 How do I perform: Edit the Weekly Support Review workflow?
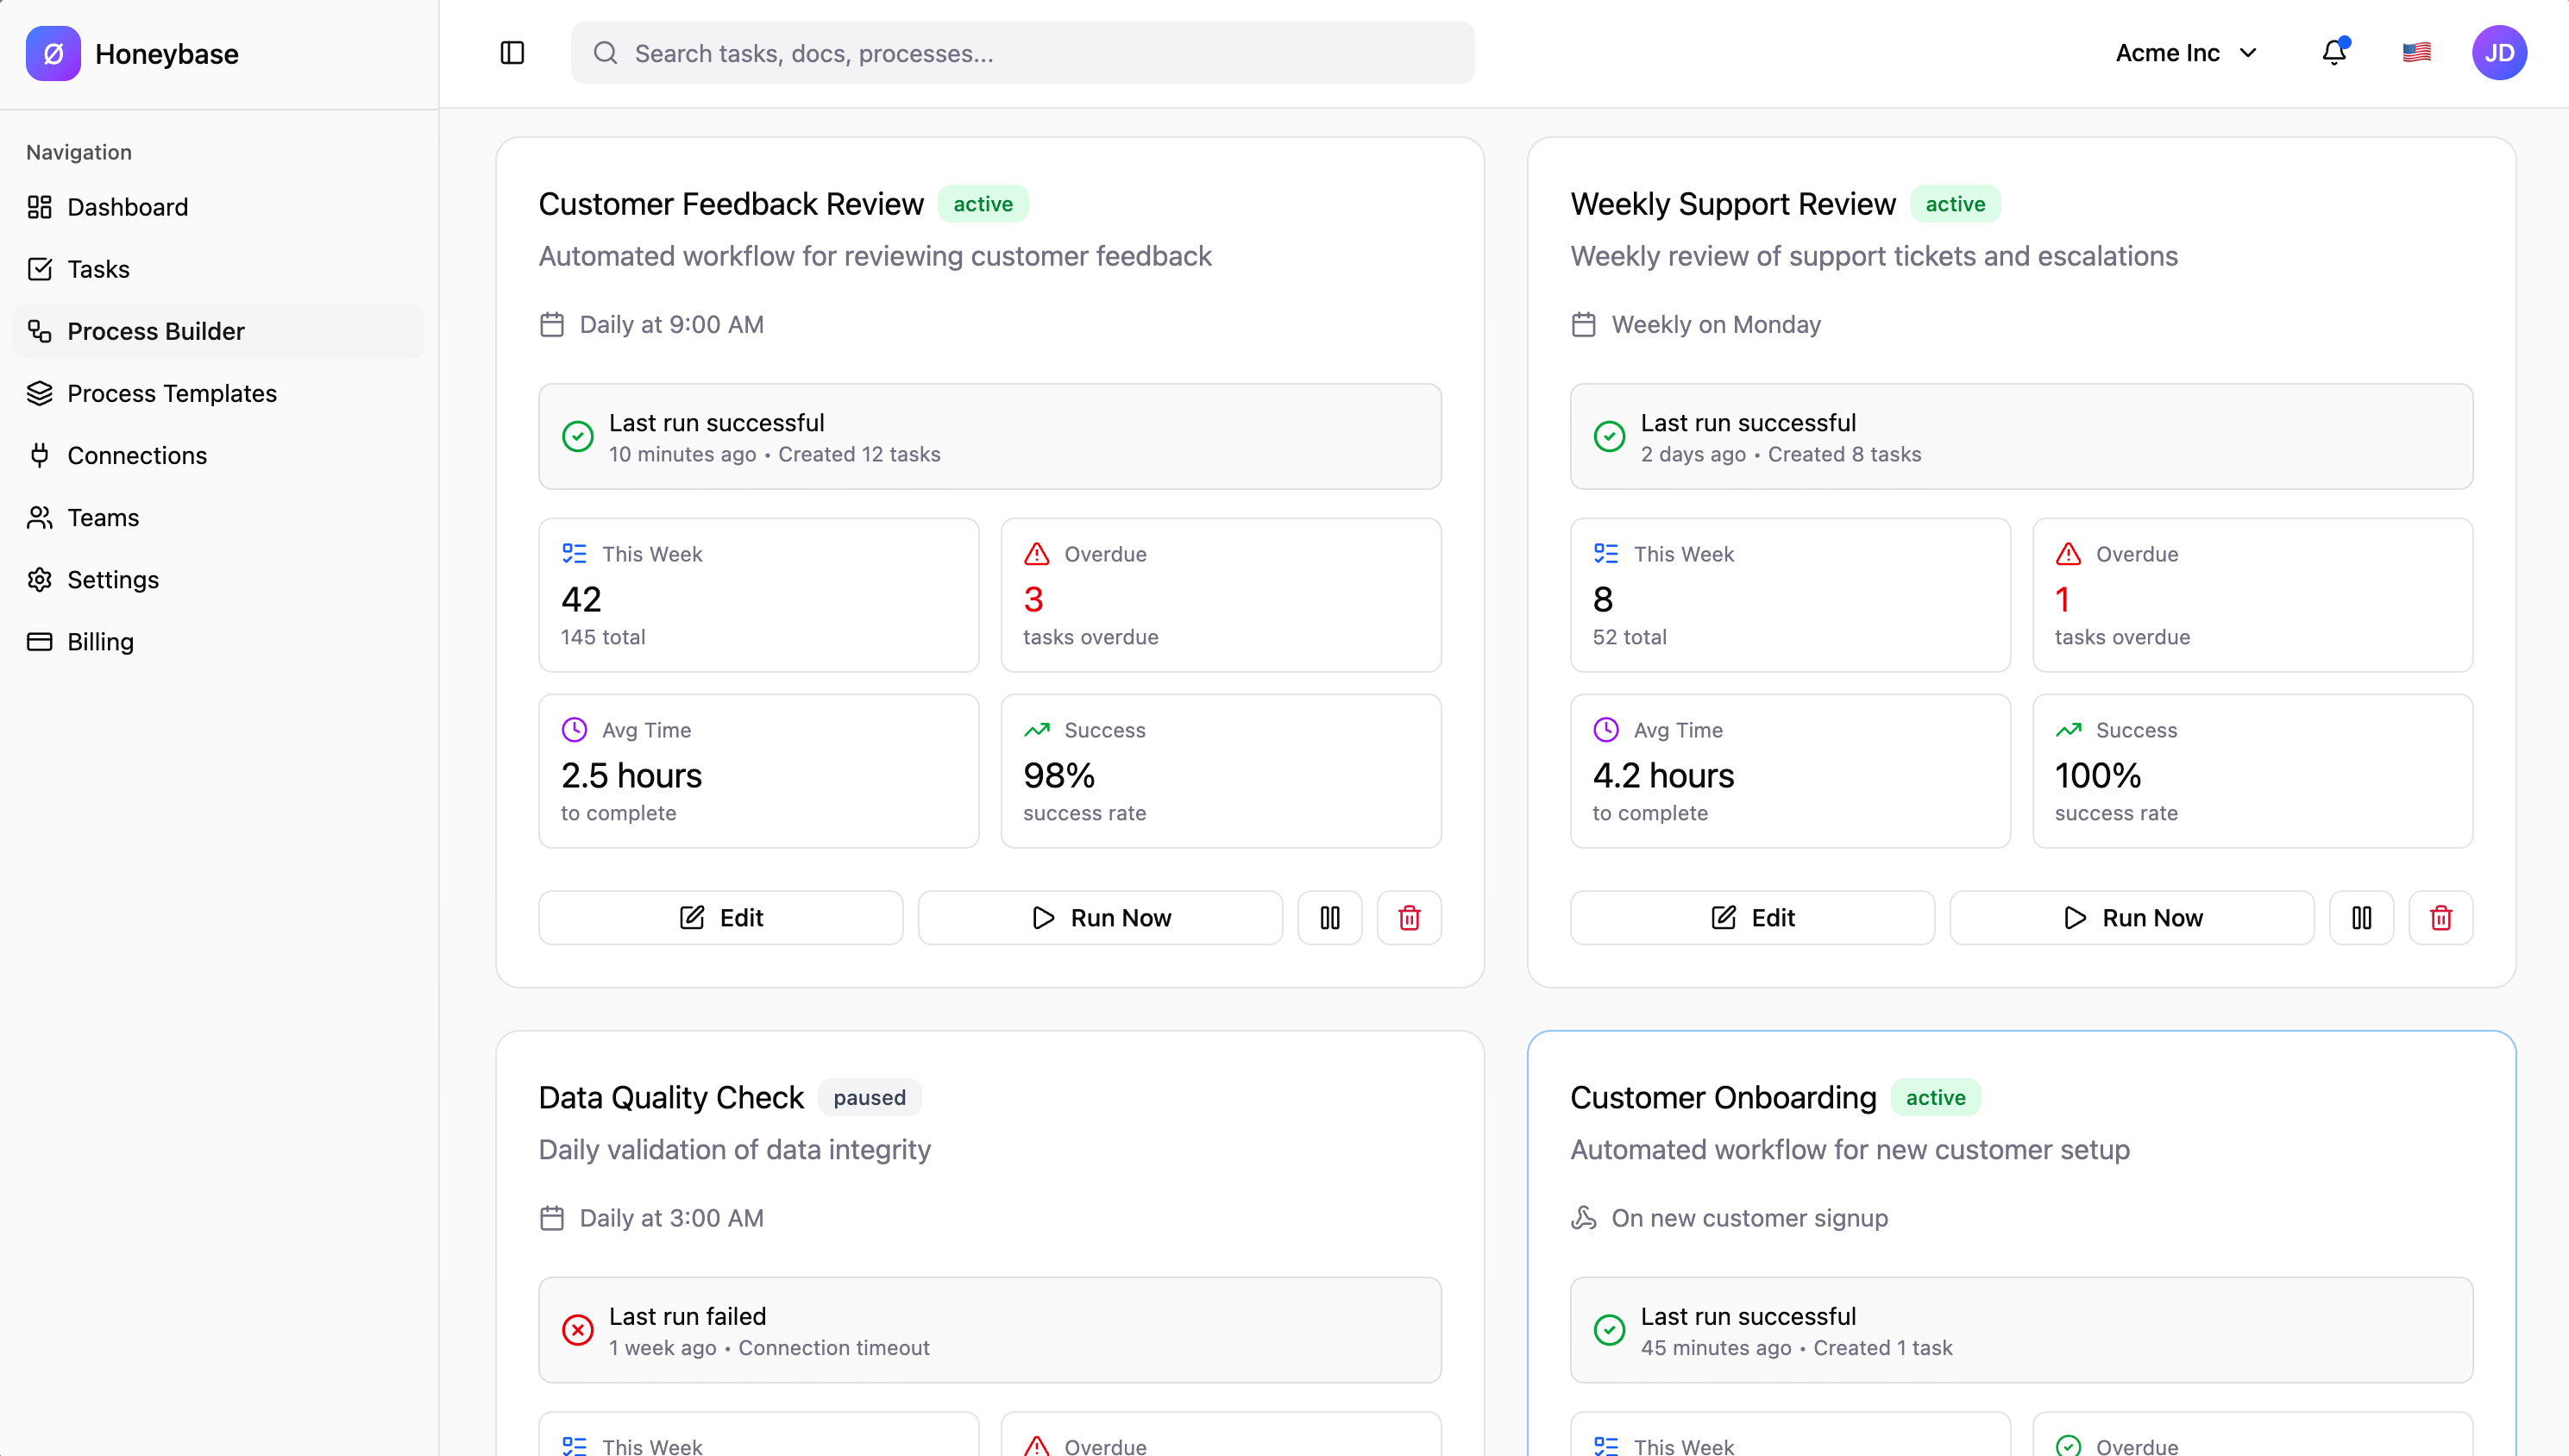tap(1751, 917)
